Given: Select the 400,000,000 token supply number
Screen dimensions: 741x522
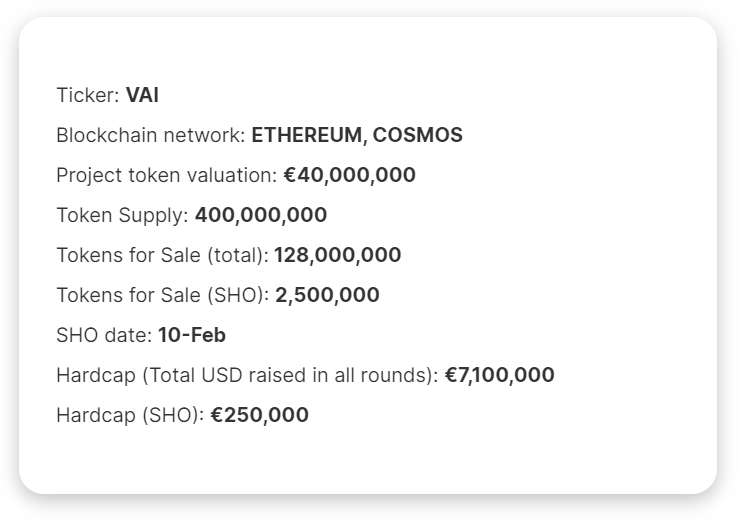Looking at the screenshot, I should (261, 215).
